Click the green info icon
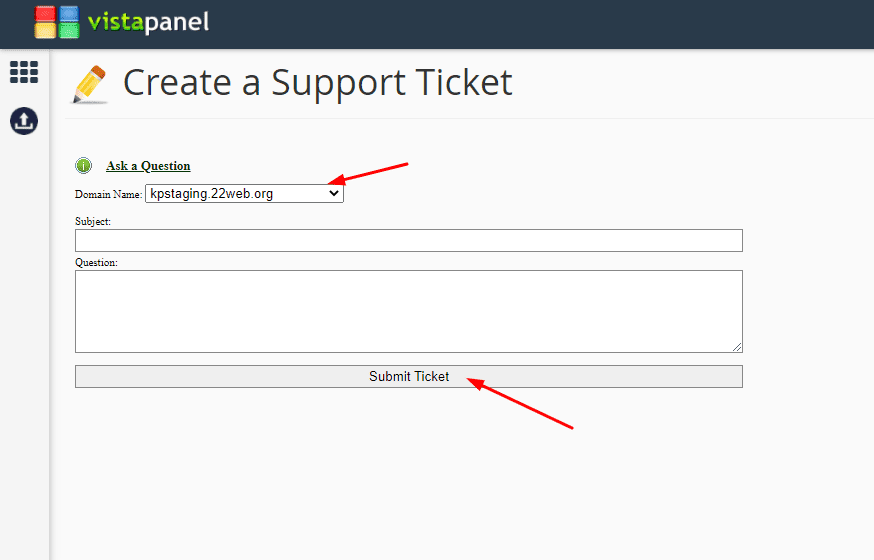 [84, 165]
